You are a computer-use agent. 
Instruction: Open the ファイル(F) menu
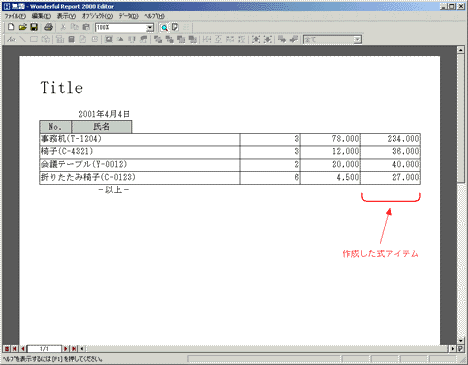(15, 16)
